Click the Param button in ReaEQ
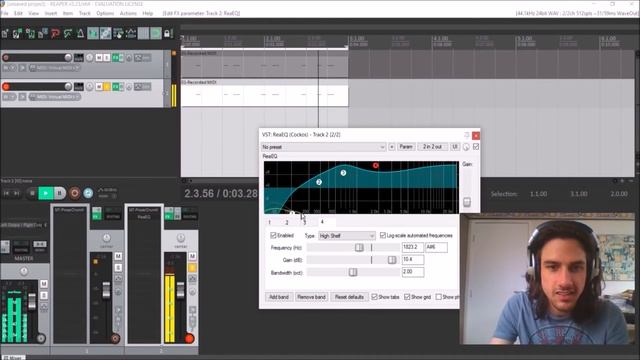The image size is (640, 360). pyautogui.click(x=406, y=147)
